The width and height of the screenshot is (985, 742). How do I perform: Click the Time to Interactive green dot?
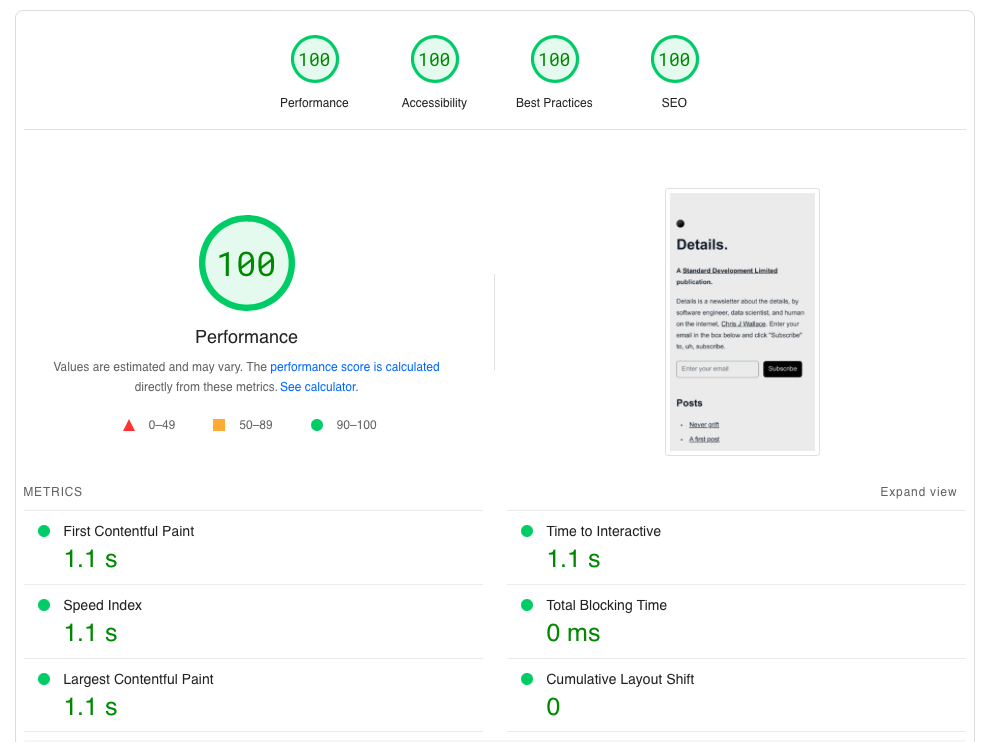click(x=527, y=531)
